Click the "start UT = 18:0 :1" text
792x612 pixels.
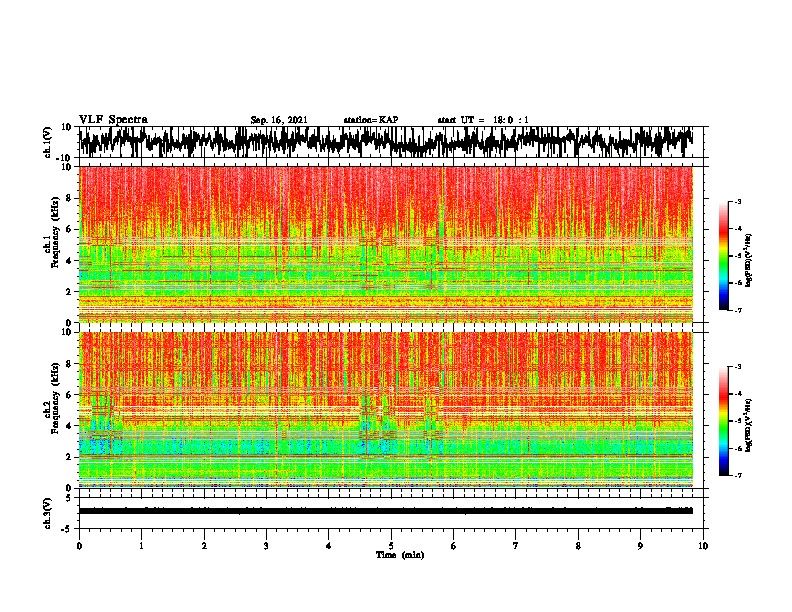(x=483, y=120)
